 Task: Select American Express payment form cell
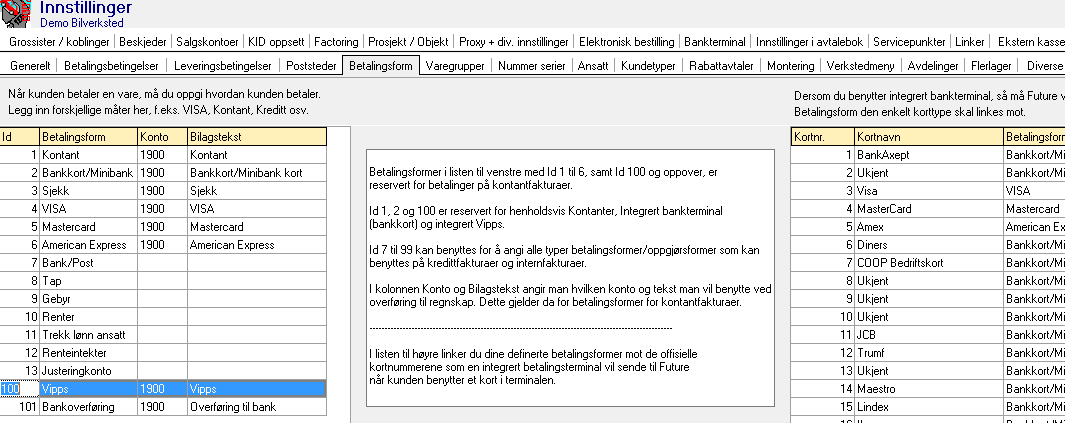tap(88, 244)
